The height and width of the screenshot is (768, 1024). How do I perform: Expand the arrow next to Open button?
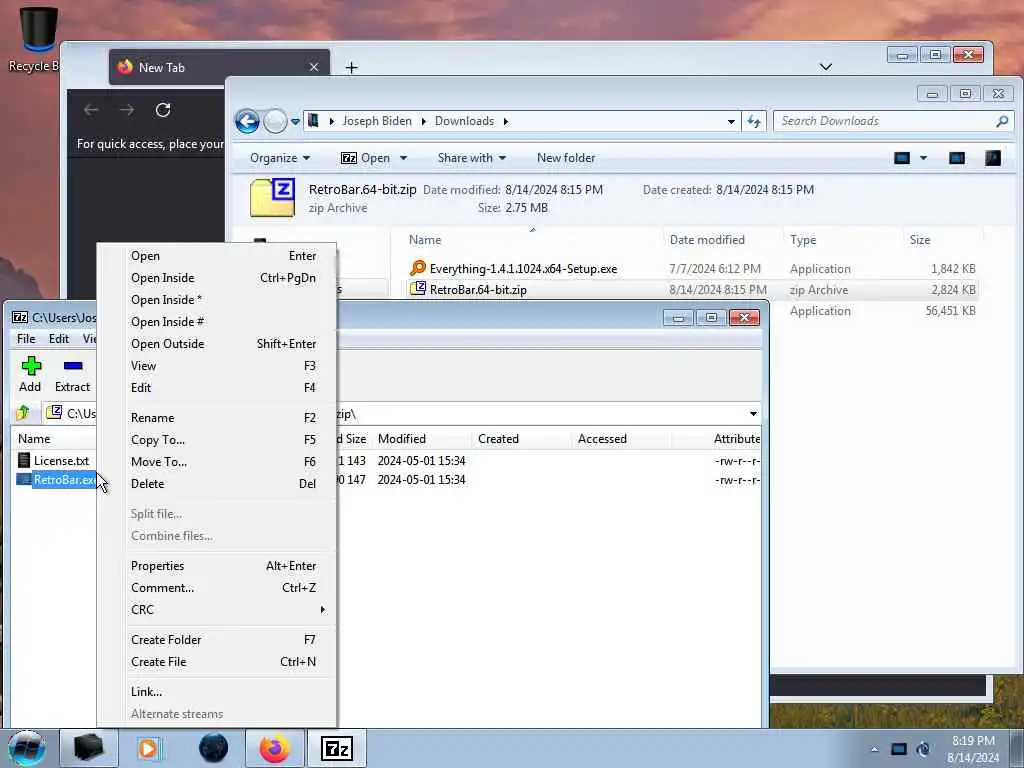click(404, 158)
